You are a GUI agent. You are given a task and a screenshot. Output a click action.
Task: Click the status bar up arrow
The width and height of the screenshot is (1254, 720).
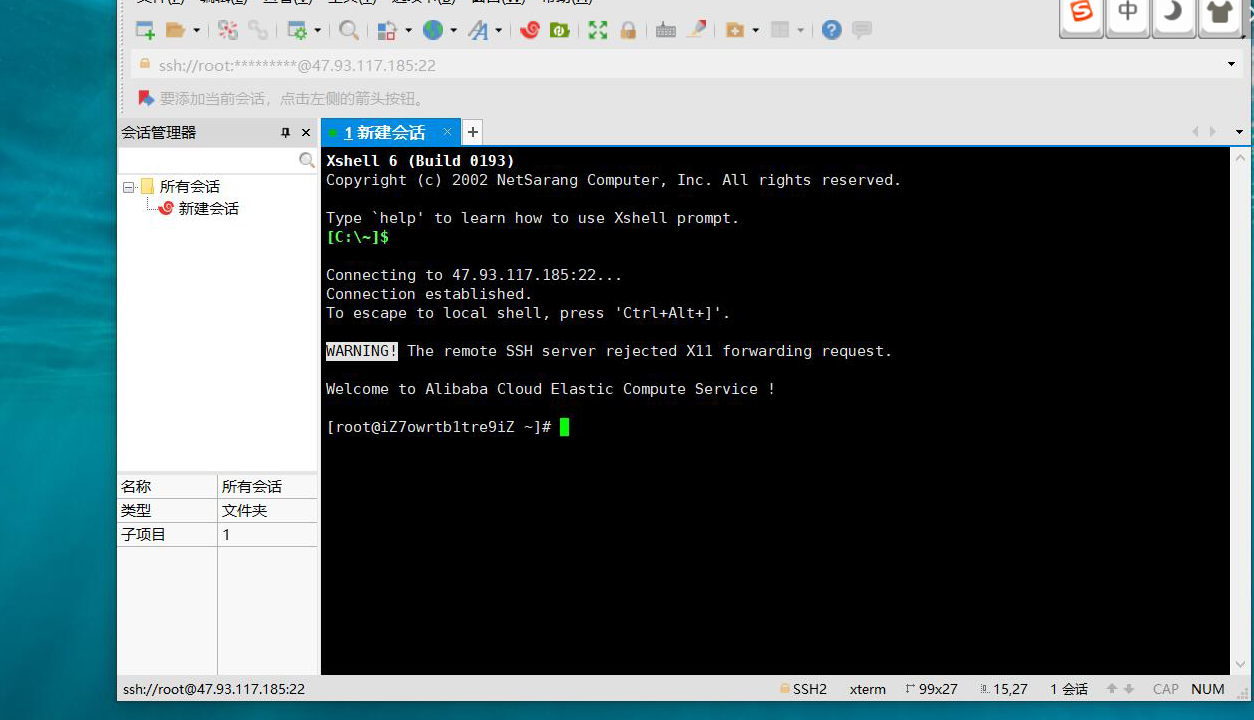point(1112,689)
